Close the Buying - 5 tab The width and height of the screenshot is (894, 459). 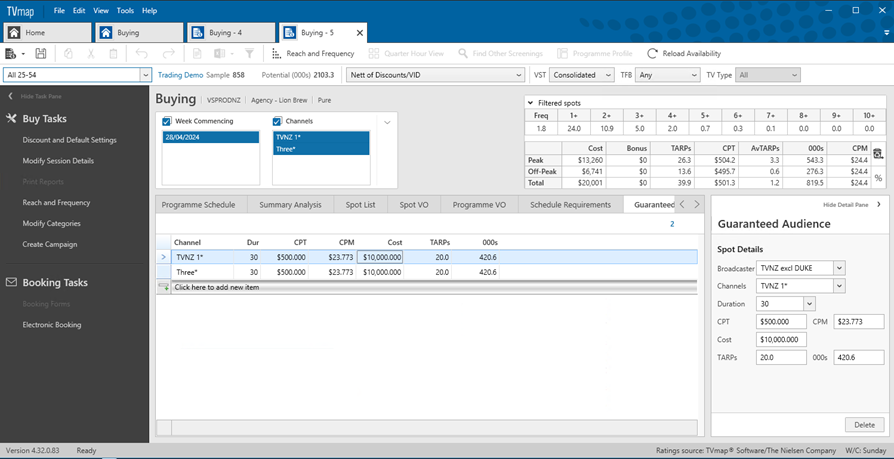click(x=360, y=33)
